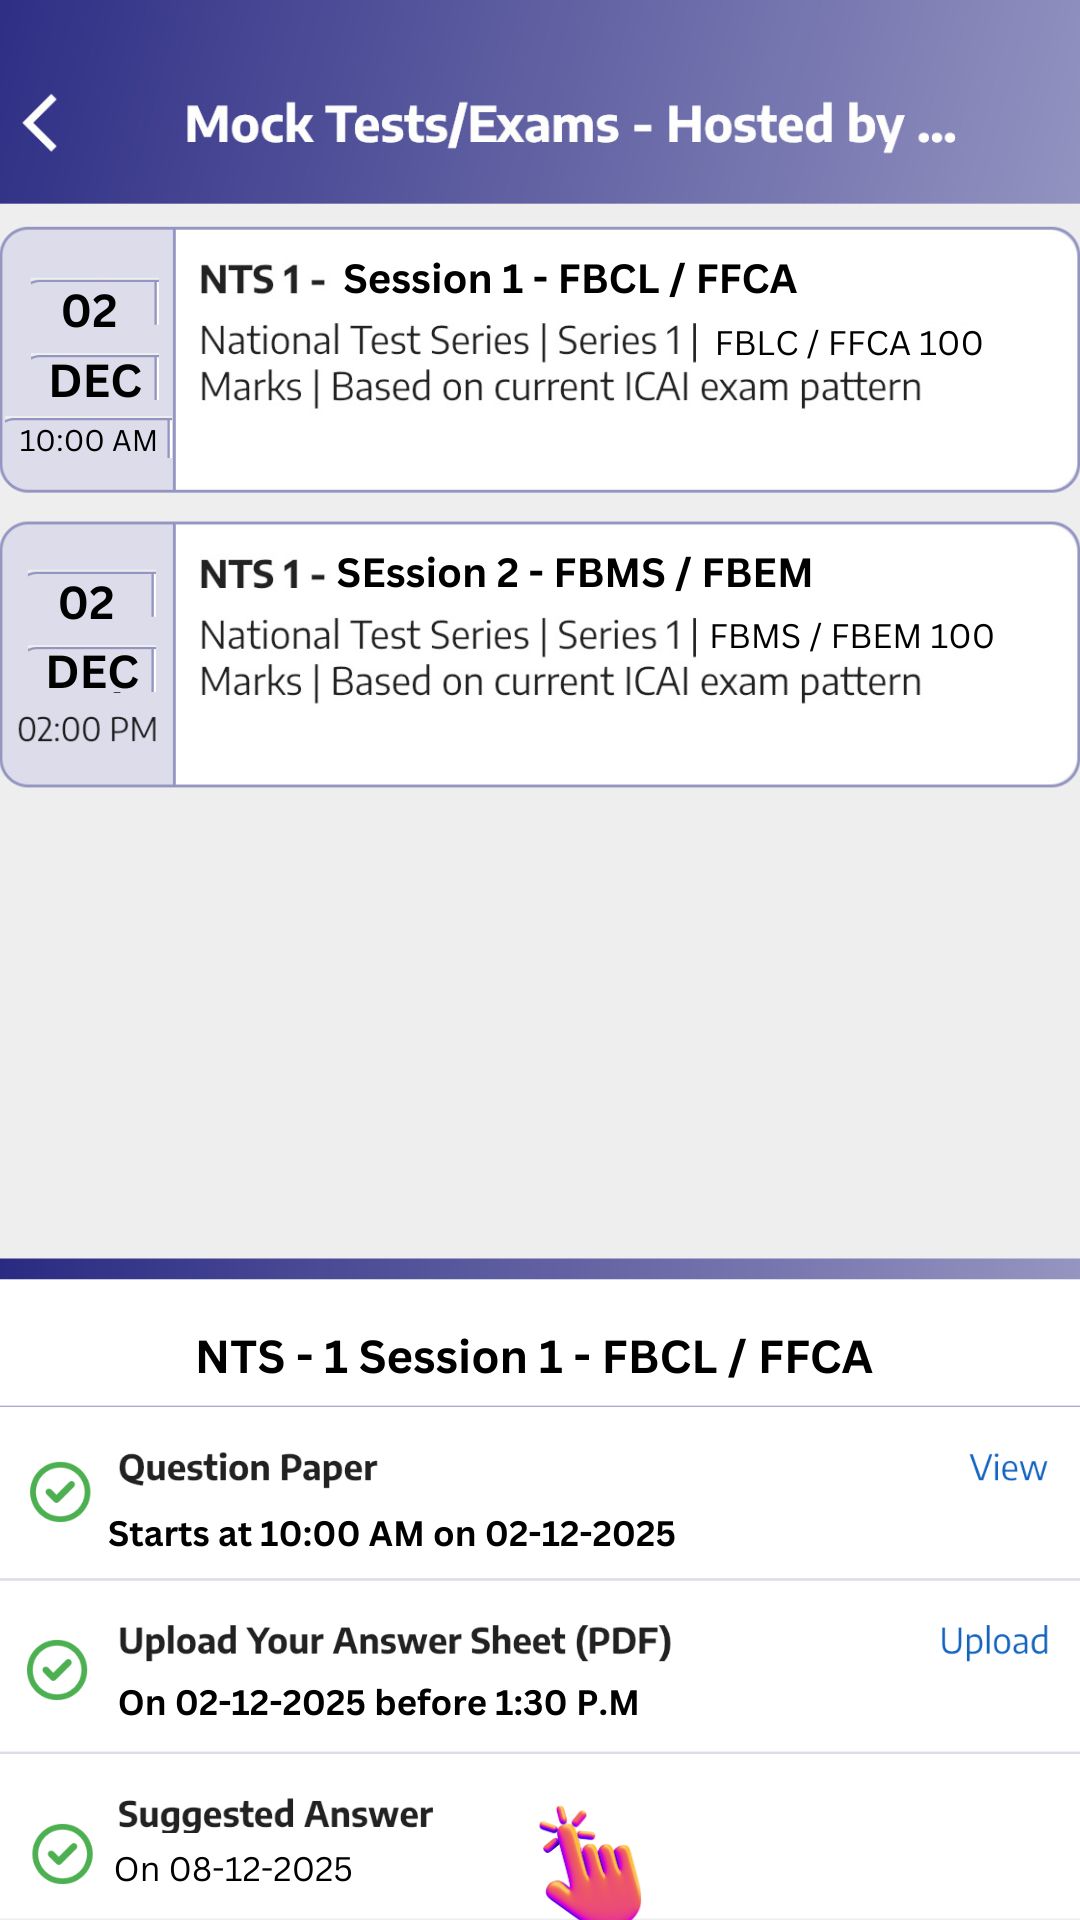Tap "Starts at 10:00 AM on 02-12-2025" text
This screenshot has height=1920, width=1080.
pos(392,1533)
